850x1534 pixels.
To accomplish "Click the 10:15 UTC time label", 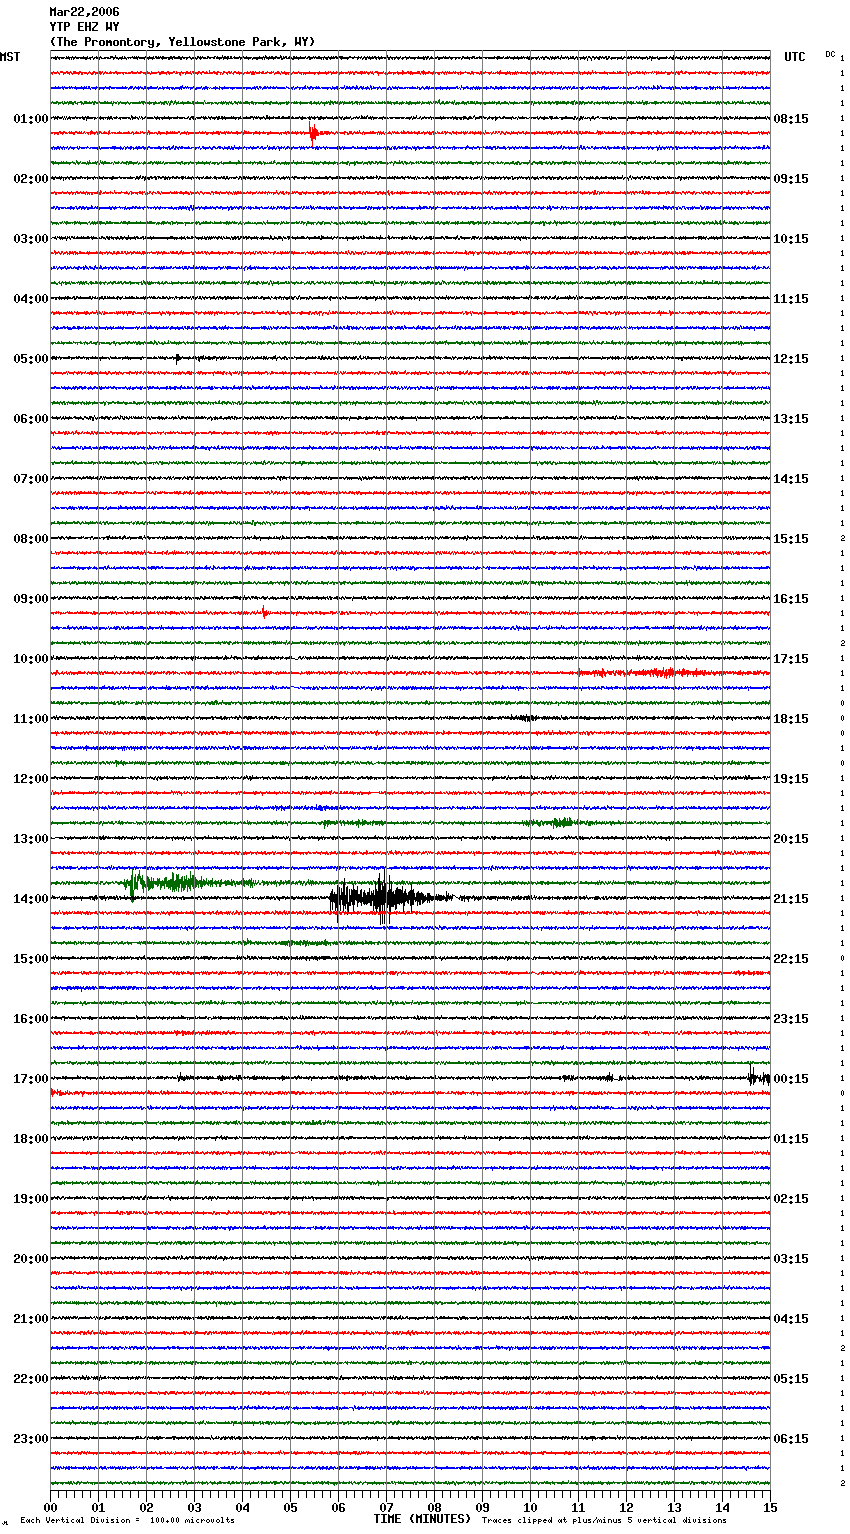I will coord(791,239).
